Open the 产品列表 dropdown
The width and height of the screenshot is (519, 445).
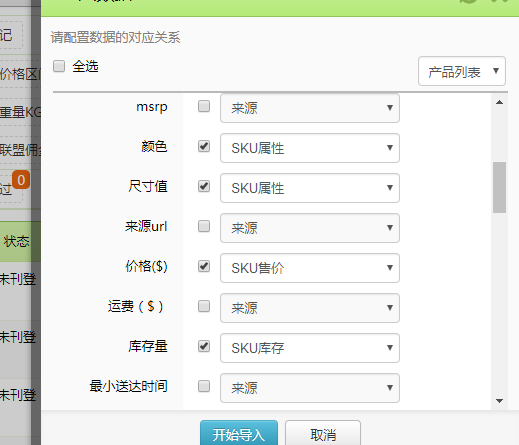(462, 71)
